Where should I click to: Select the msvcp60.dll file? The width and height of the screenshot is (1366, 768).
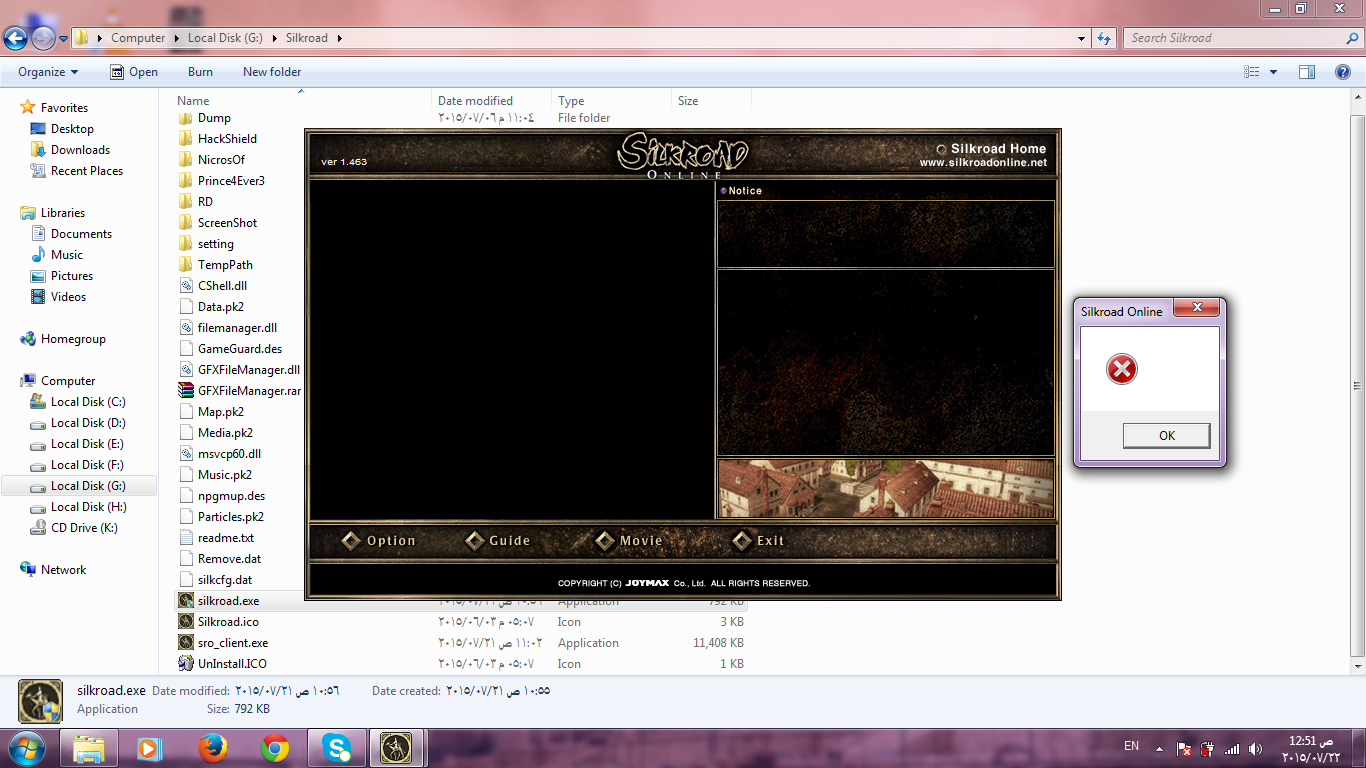click(229, 454)
